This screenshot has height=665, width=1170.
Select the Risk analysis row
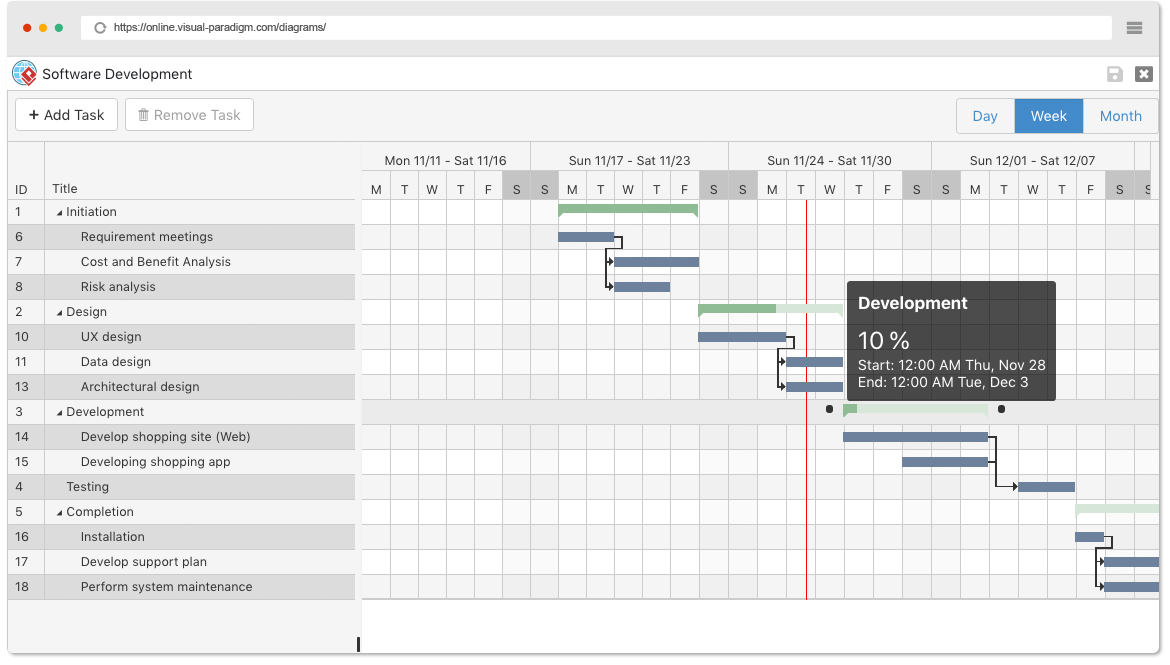point(181,287)
